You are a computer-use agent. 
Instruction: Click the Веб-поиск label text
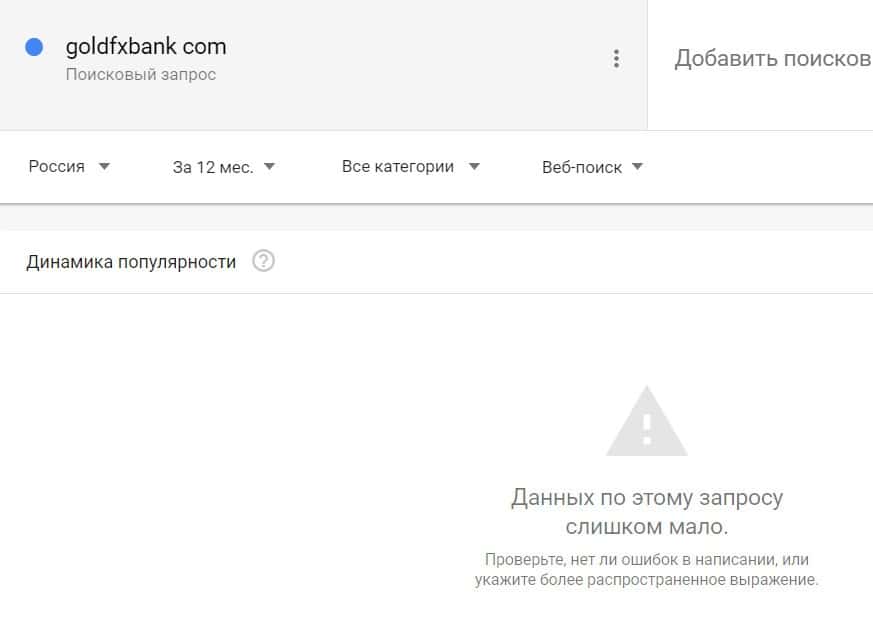click(x=582, y=167)
